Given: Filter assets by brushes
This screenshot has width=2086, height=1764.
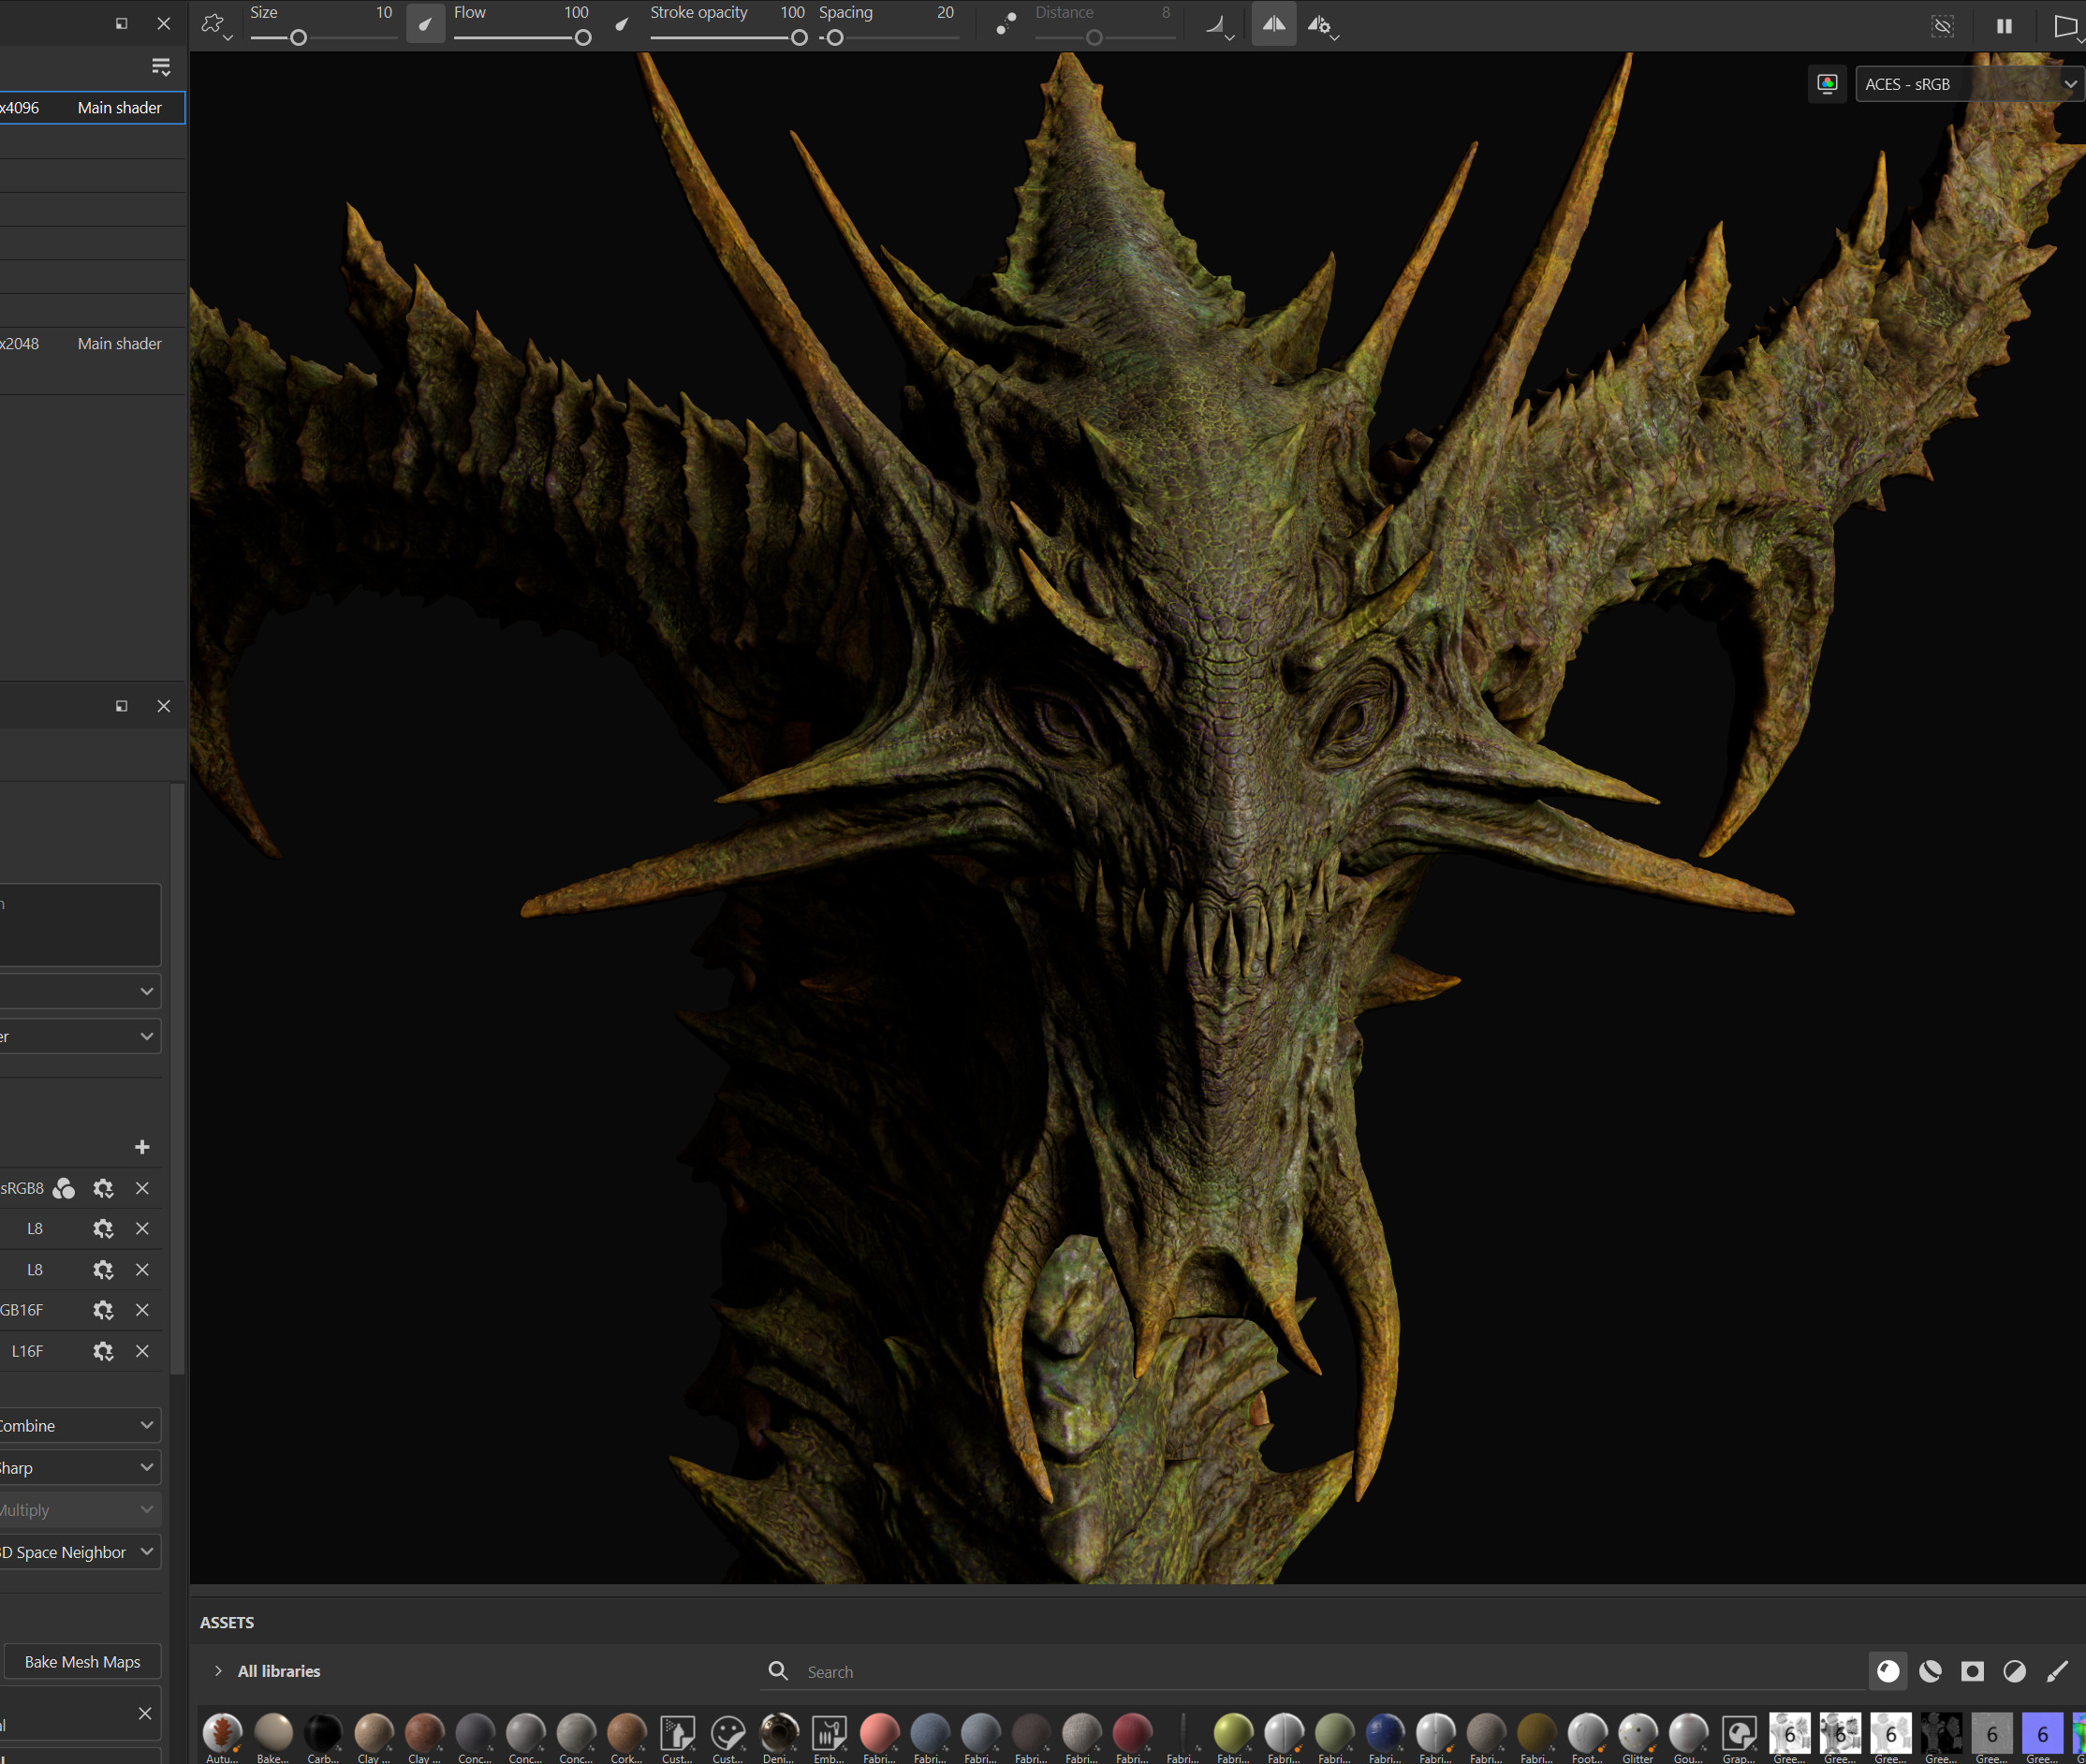Looking at the screenshot, I should [2057, 1671].
